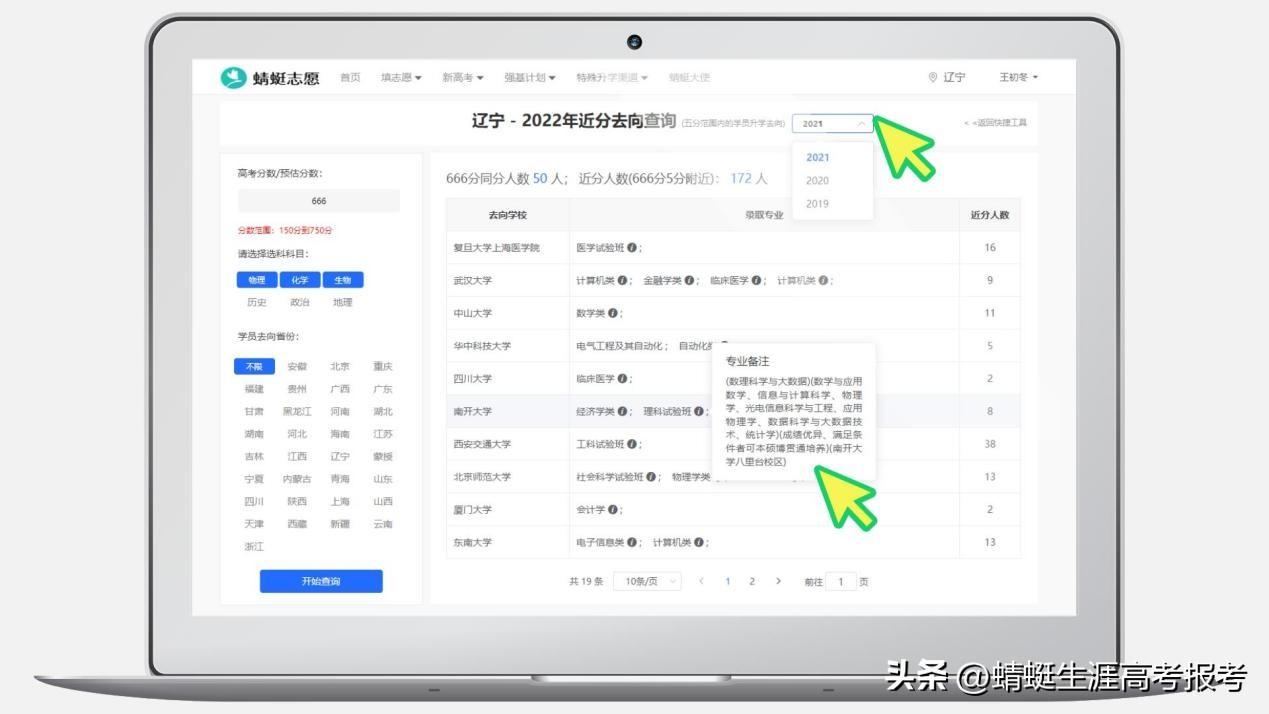Deselect the 化学 subject

click(x=300, y=281)
